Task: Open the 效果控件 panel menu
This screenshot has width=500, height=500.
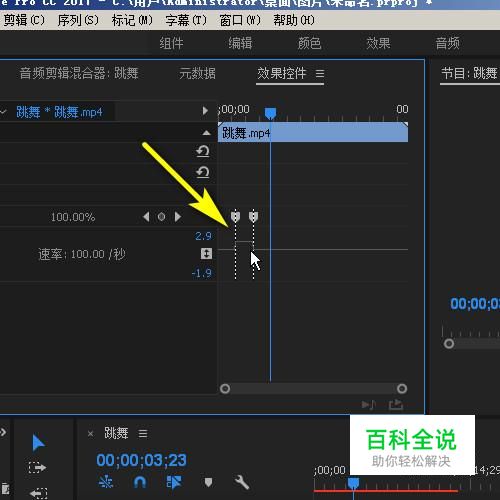Action: [320, 73]
